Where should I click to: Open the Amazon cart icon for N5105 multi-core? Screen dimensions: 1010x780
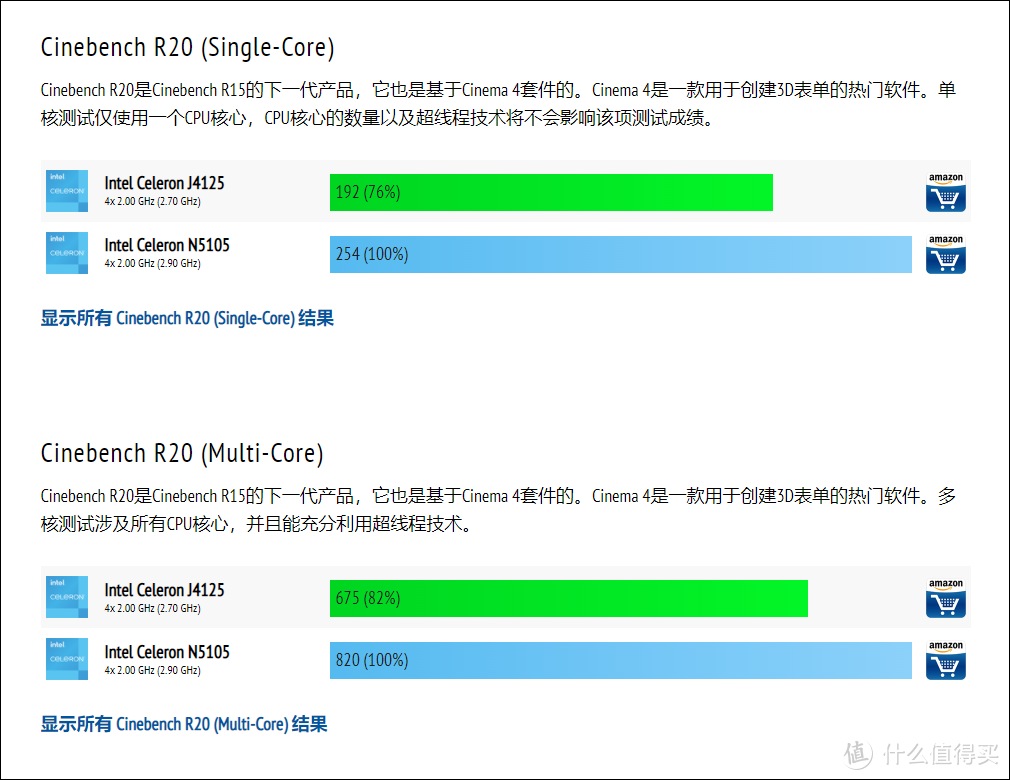945,659
